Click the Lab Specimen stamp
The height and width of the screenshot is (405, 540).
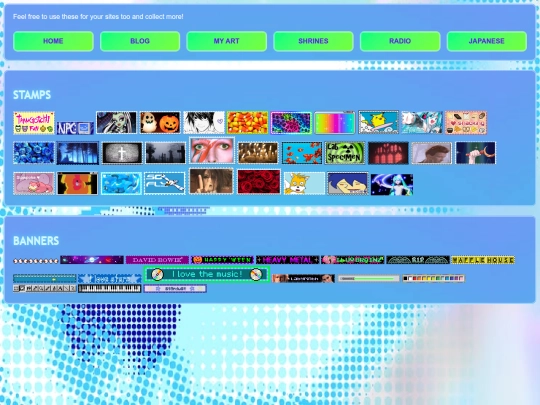[345, 153]
